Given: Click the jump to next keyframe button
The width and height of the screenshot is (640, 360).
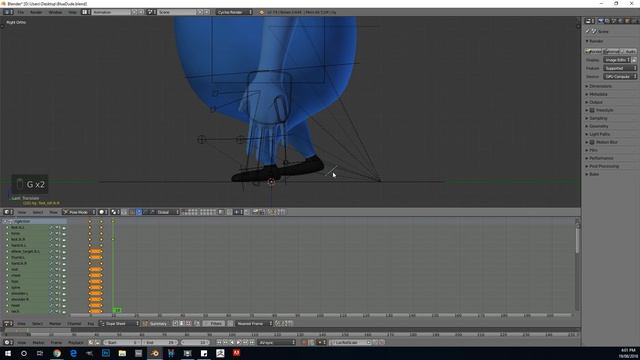Looking at the screenshot, I should pyautogui.click(x=245, y=342).
